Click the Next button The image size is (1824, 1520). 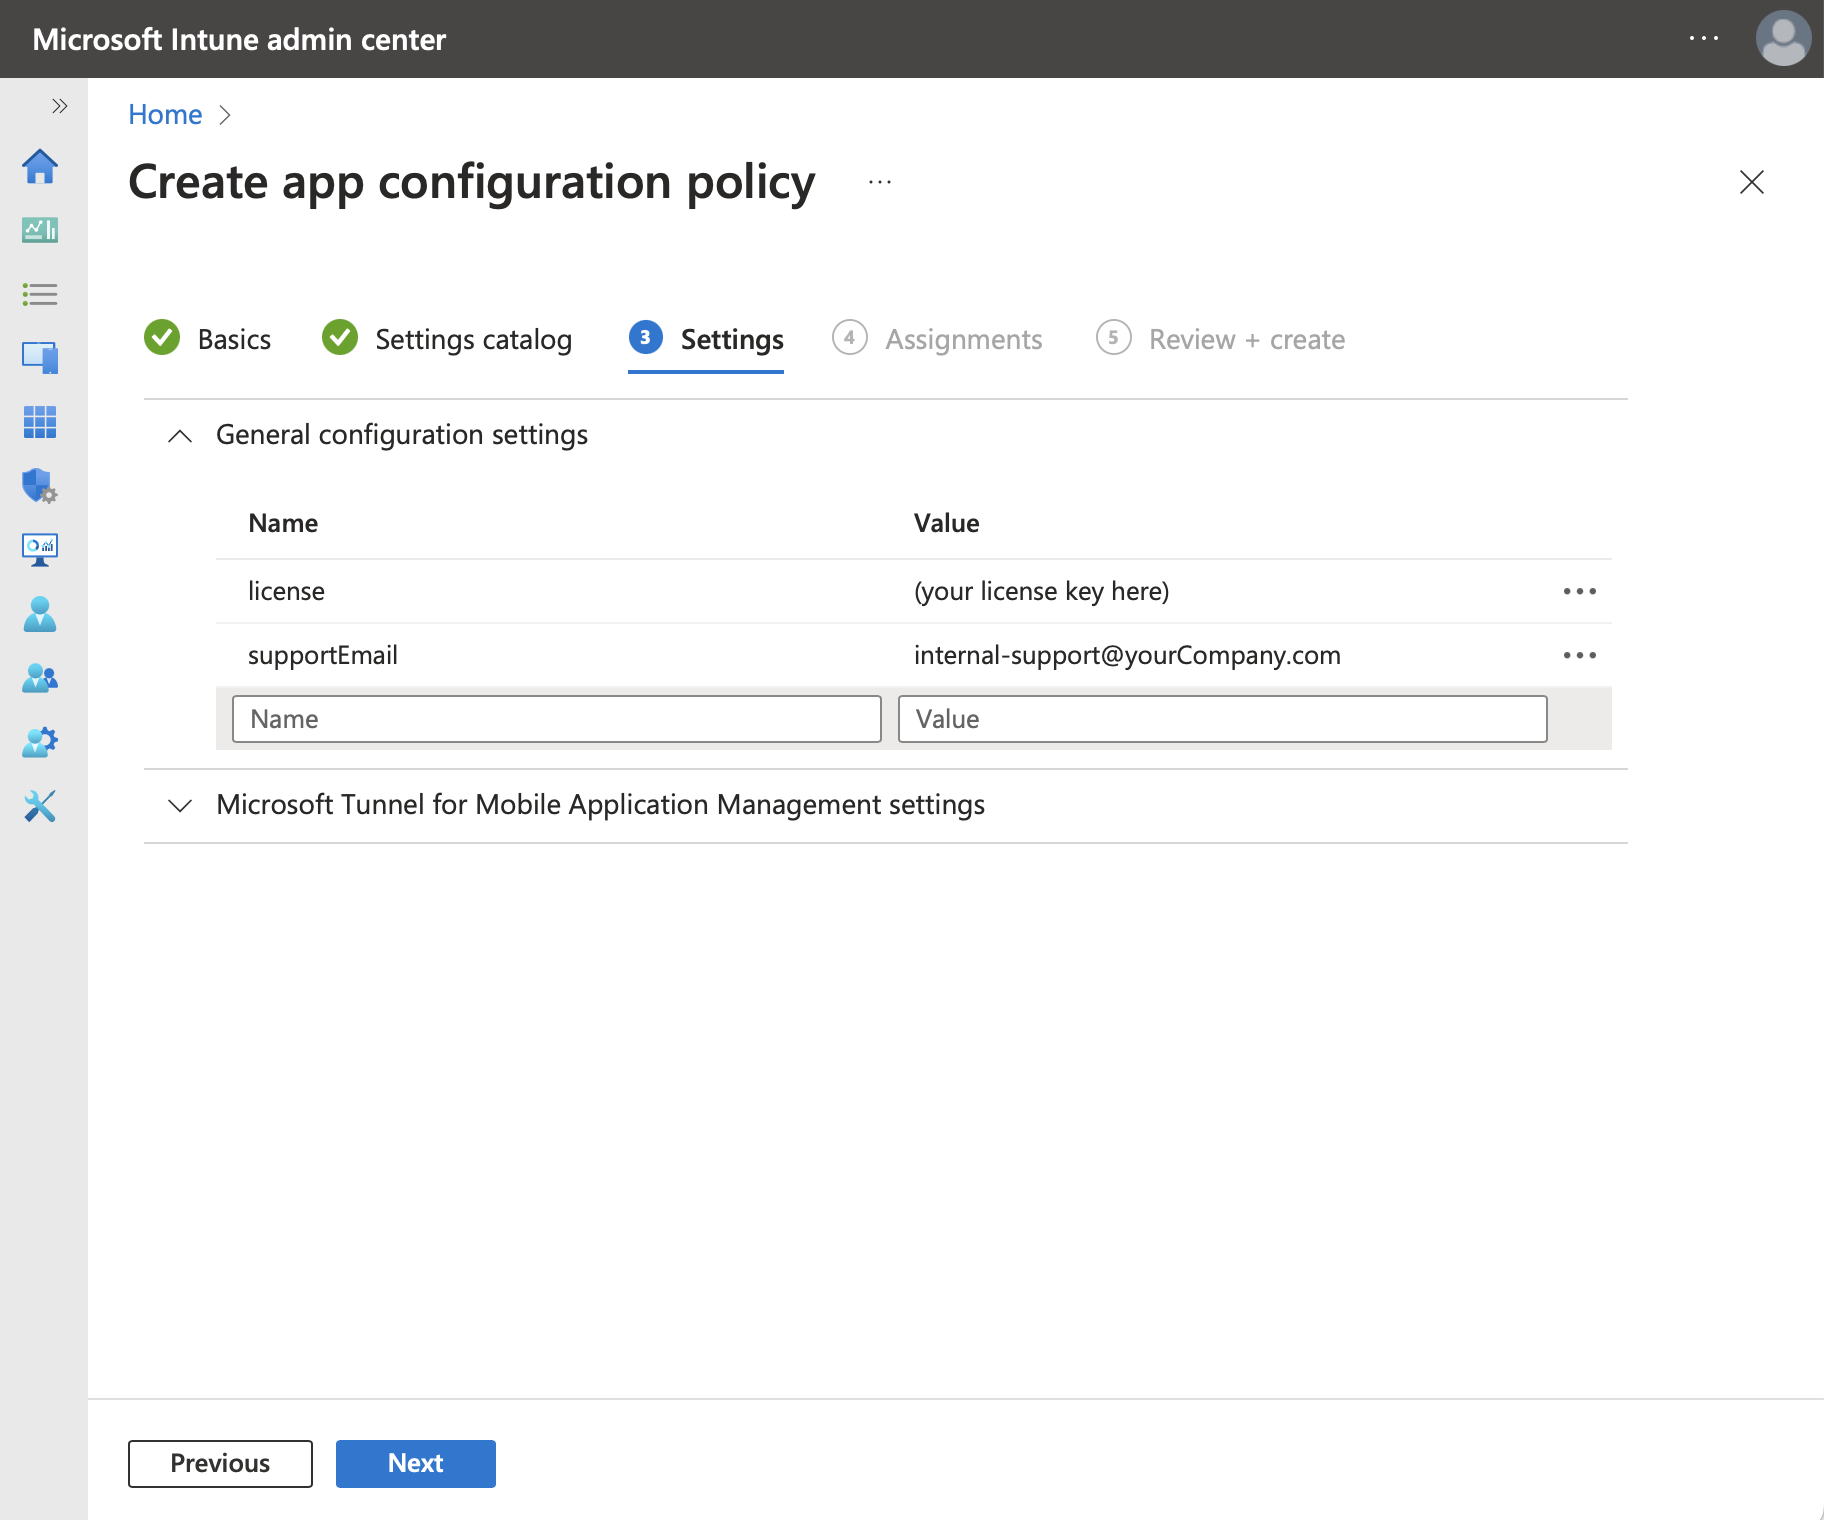pos(415,1463)
